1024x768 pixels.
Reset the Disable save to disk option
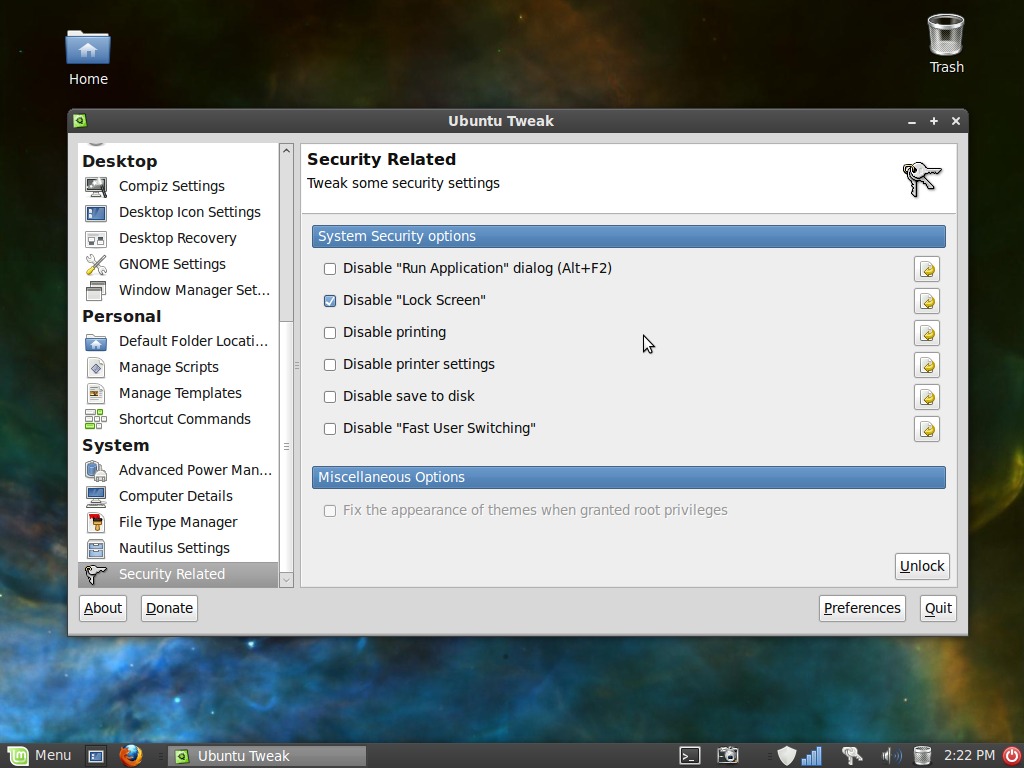(x=927, y=397)
